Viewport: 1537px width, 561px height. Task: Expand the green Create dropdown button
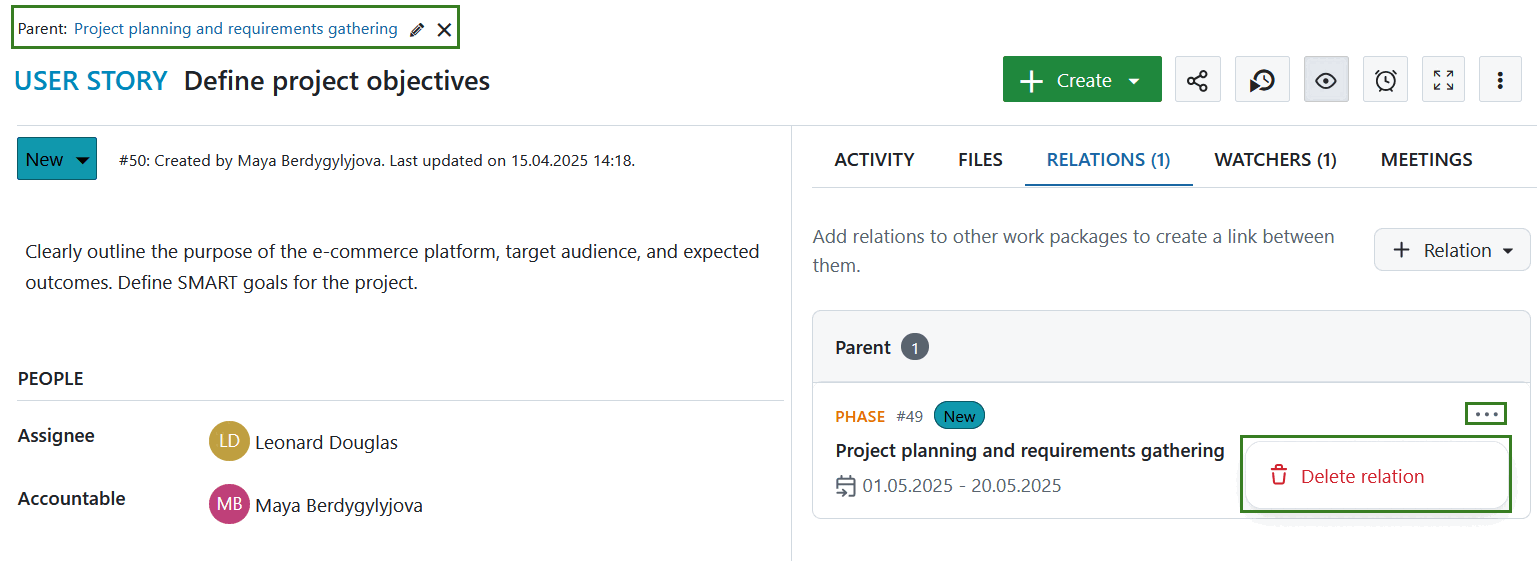[x=1082, y=80]
